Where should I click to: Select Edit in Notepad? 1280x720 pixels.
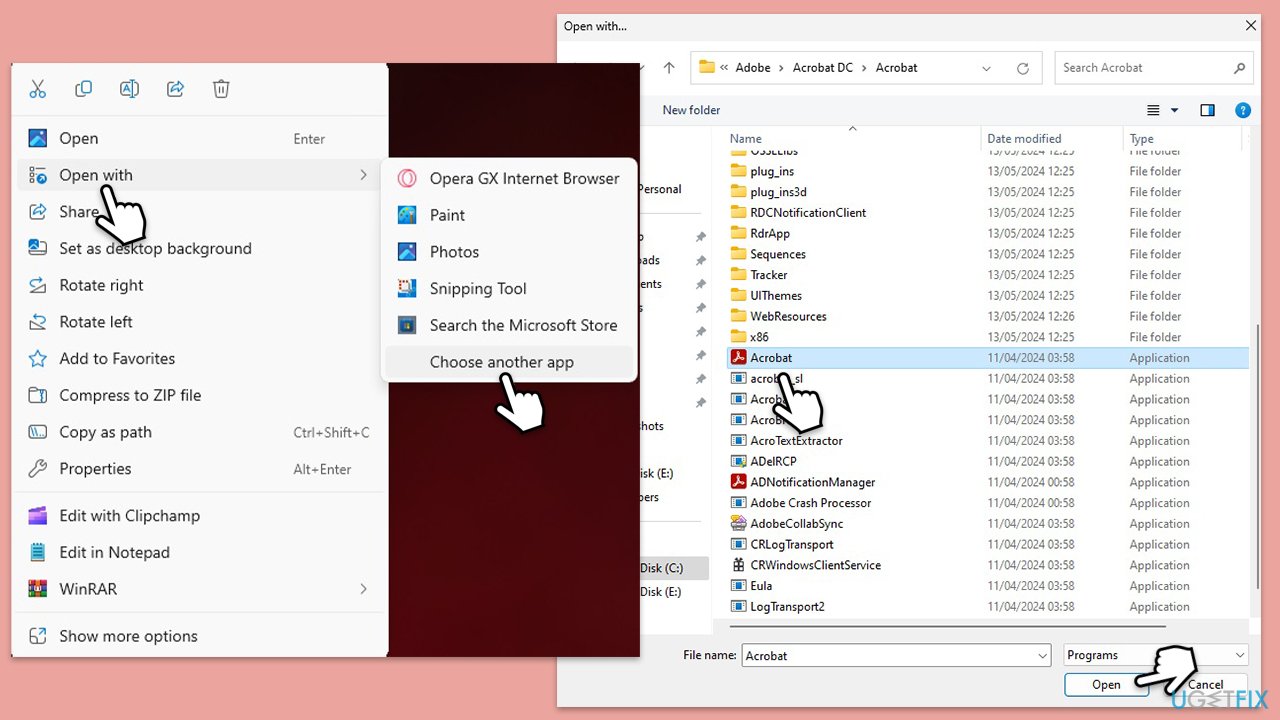coord(199,552)
